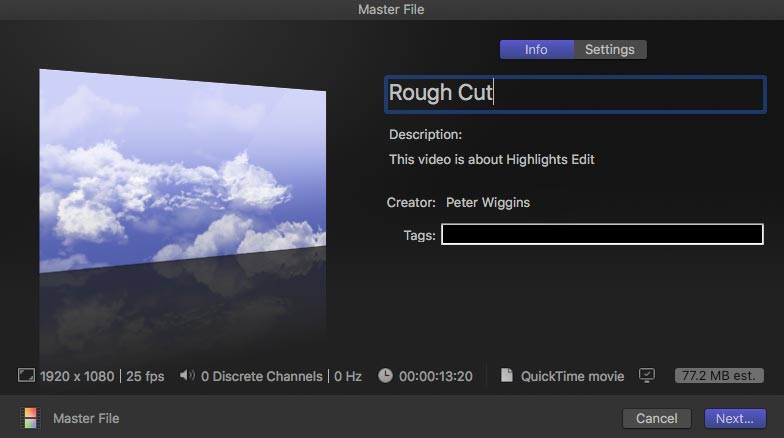Viewport: 784px width, 438px height.
Task: Click the 77.2 MB est. size badge
Action: (x=719, y=376)
